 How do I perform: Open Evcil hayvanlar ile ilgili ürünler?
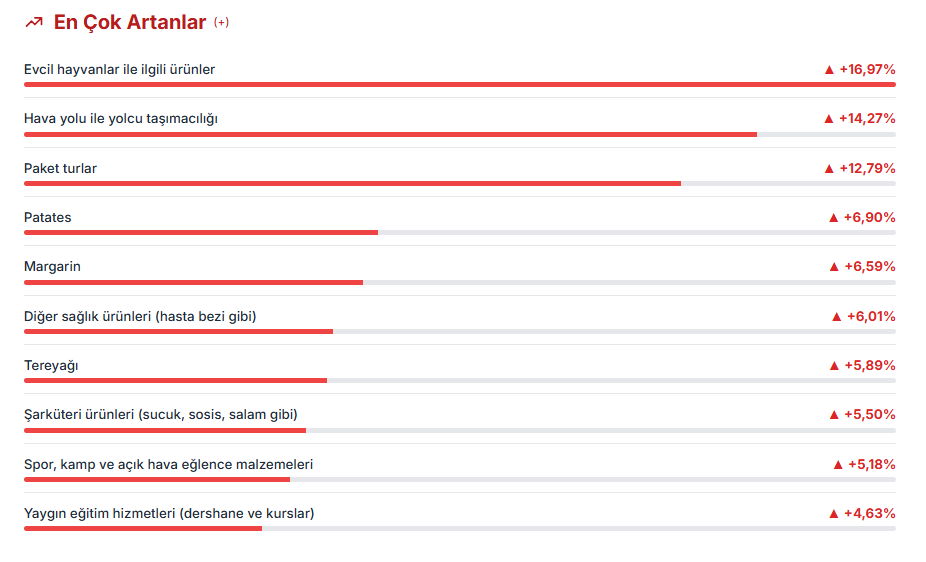click(x=119, y=69)
